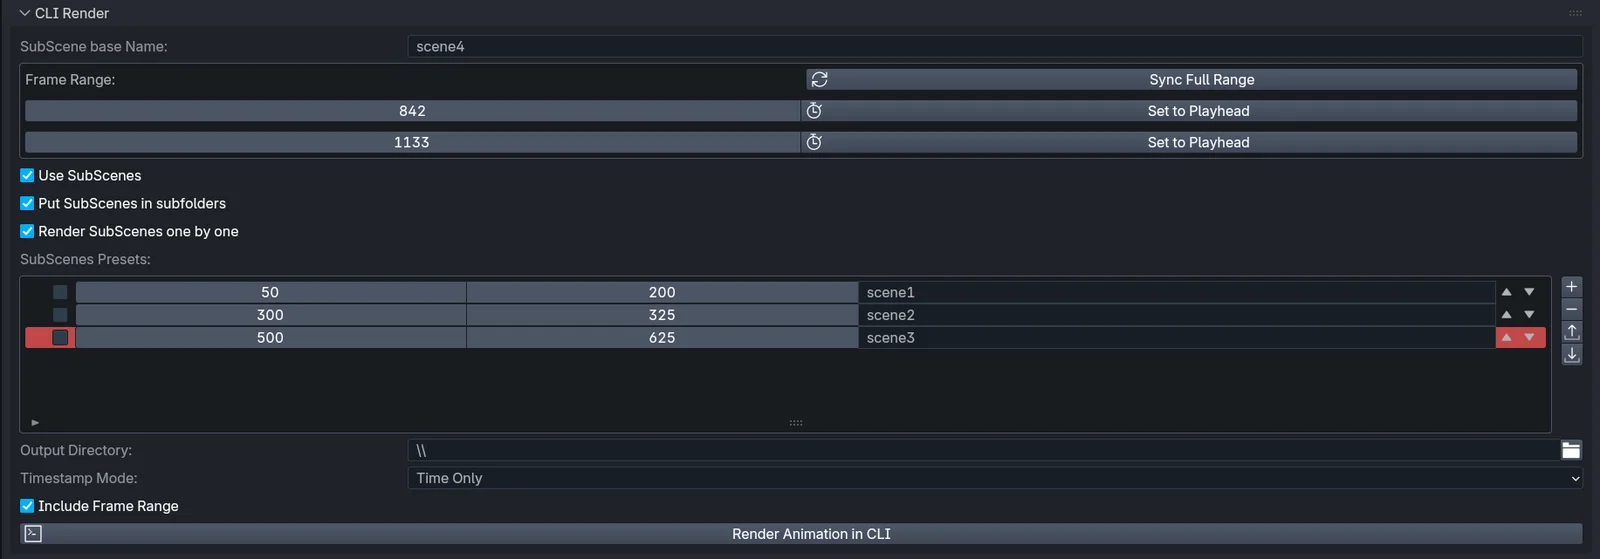The image size is (1600, 559).
Task: Click the SubScene base Name field
Action: (x=994, y=47)
